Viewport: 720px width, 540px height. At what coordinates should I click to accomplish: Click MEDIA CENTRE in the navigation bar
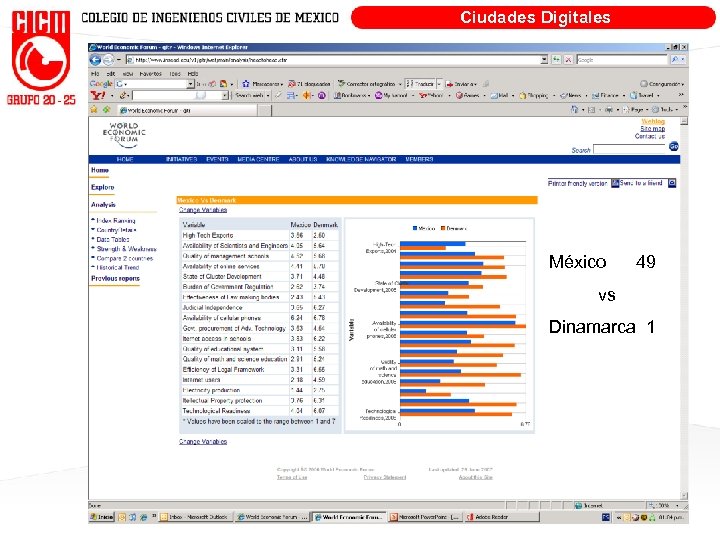(x=258, y=159)
